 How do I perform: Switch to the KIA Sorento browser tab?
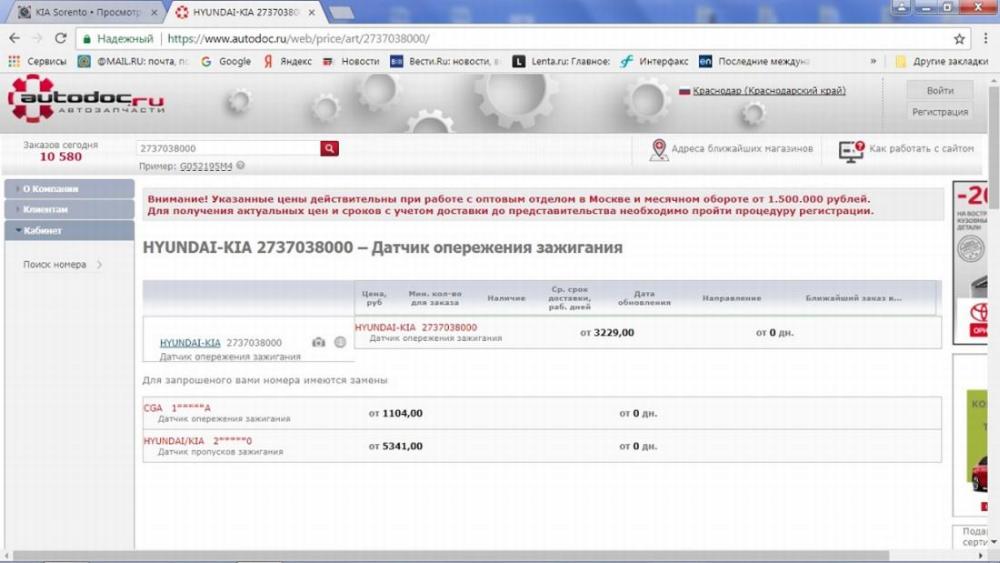[87, 12]
